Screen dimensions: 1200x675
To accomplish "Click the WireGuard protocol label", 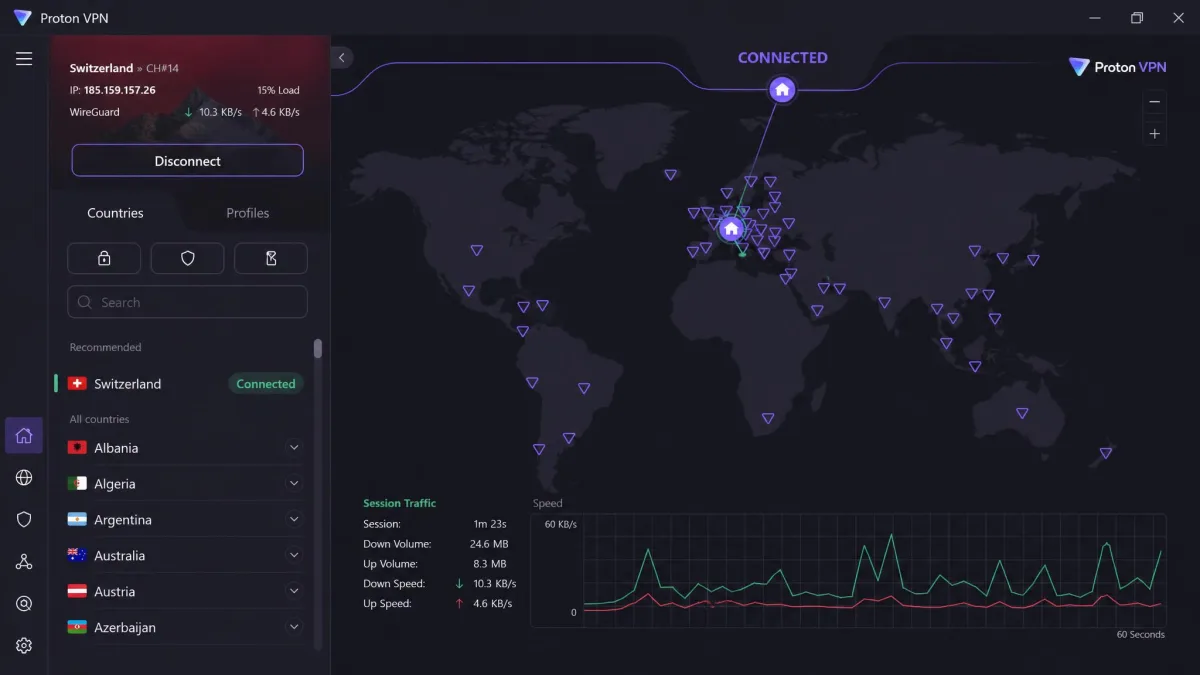I will point(94,112).
